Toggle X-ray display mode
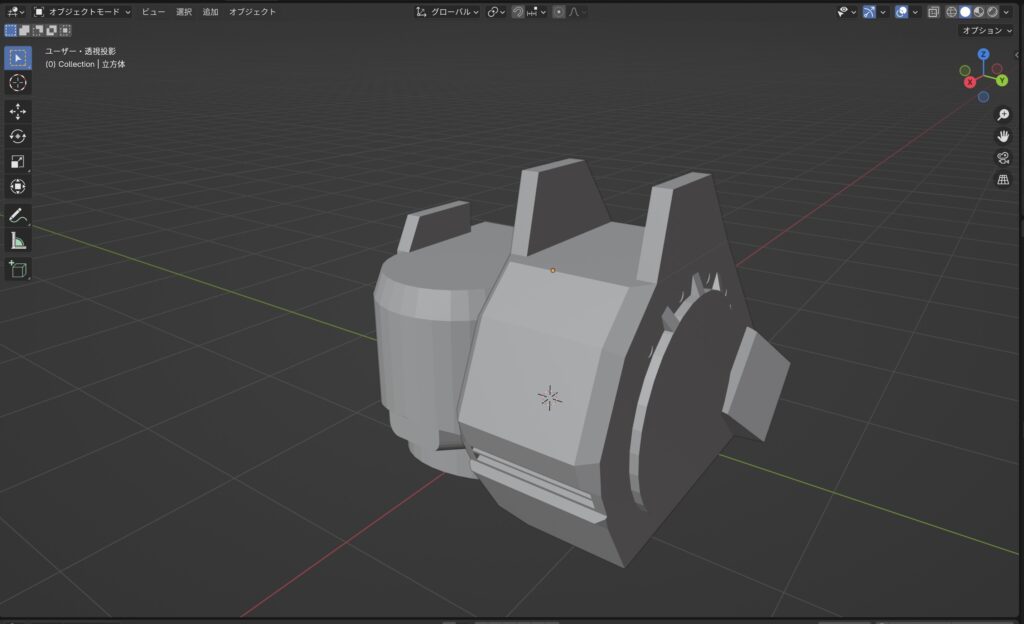Screen dimensions: 1024x624 (933, 12)
